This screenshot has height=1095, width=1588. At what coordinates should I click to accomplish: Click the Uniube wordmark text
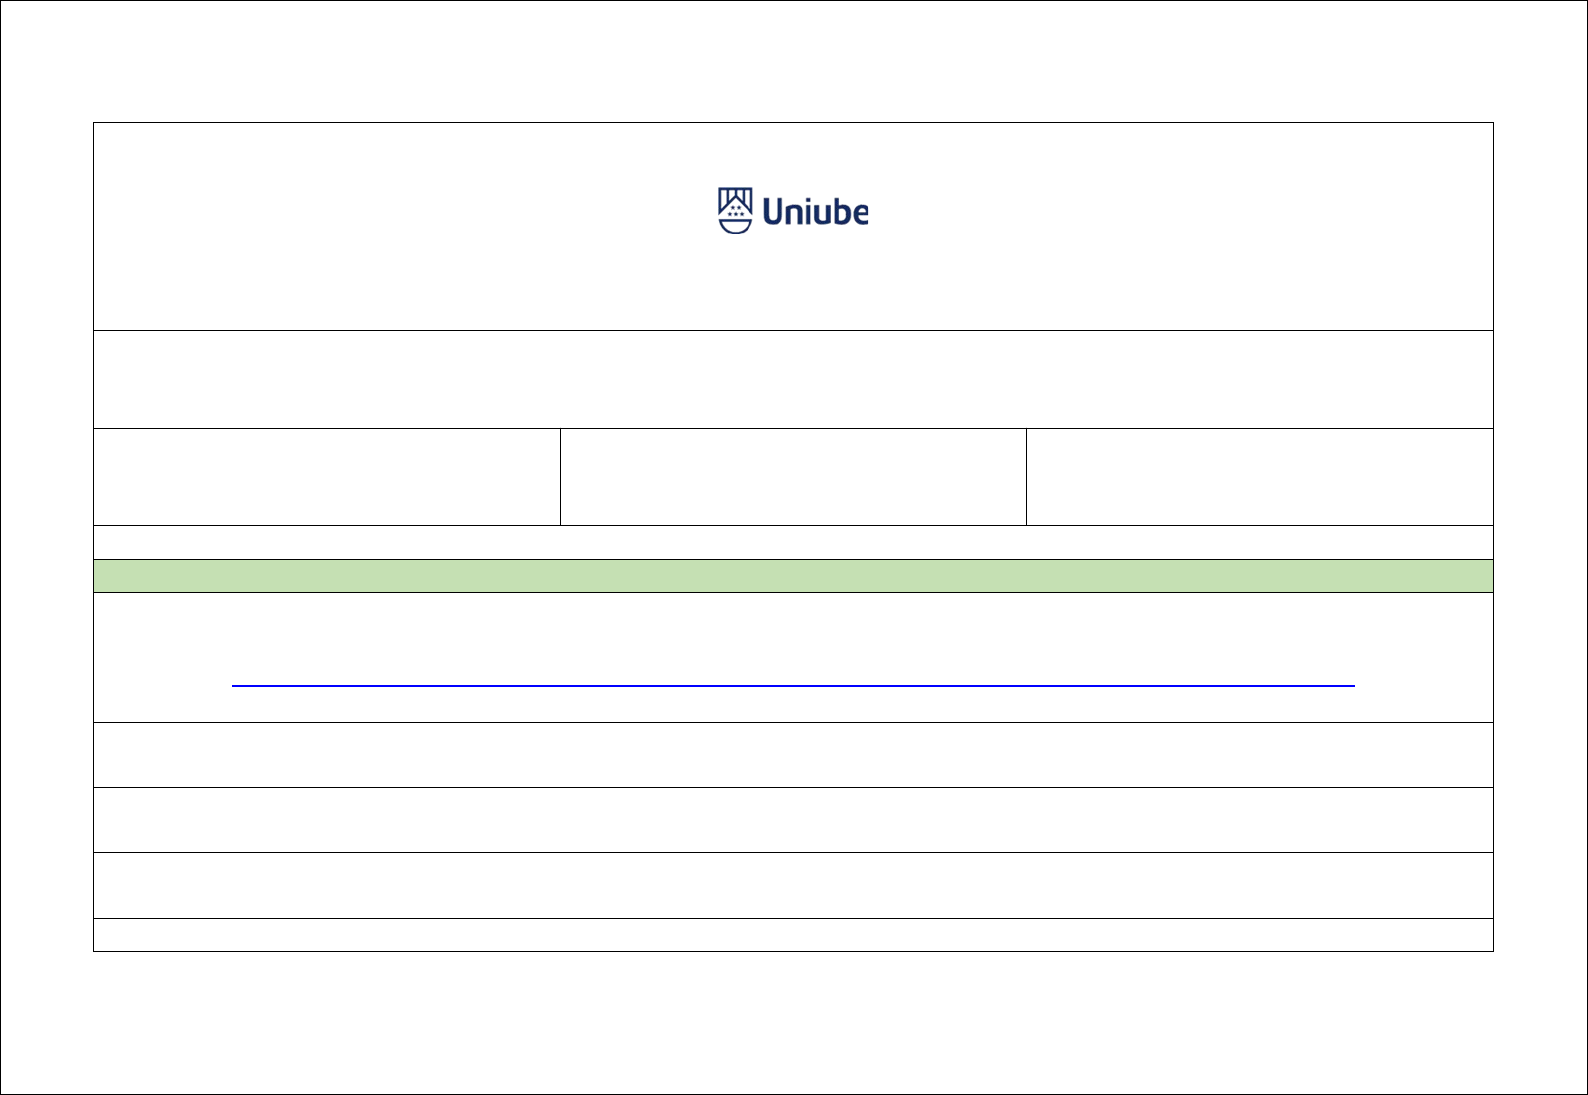click(x=815, y=212)
